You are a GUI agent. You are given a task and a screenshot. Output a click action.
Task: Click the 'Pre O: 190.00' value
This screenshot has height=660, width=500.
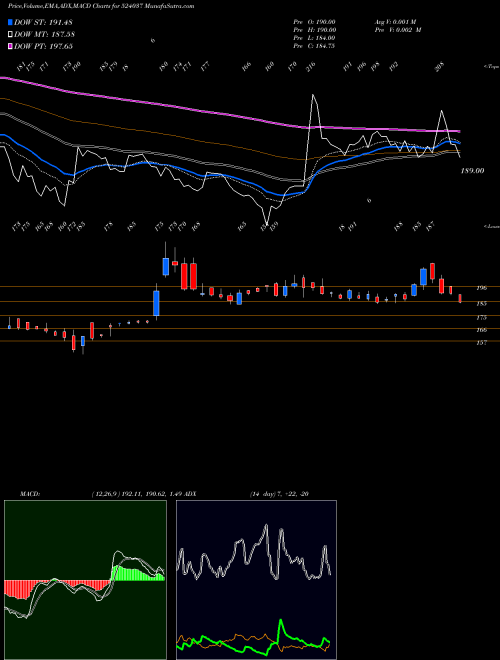[x=314, y=22]
